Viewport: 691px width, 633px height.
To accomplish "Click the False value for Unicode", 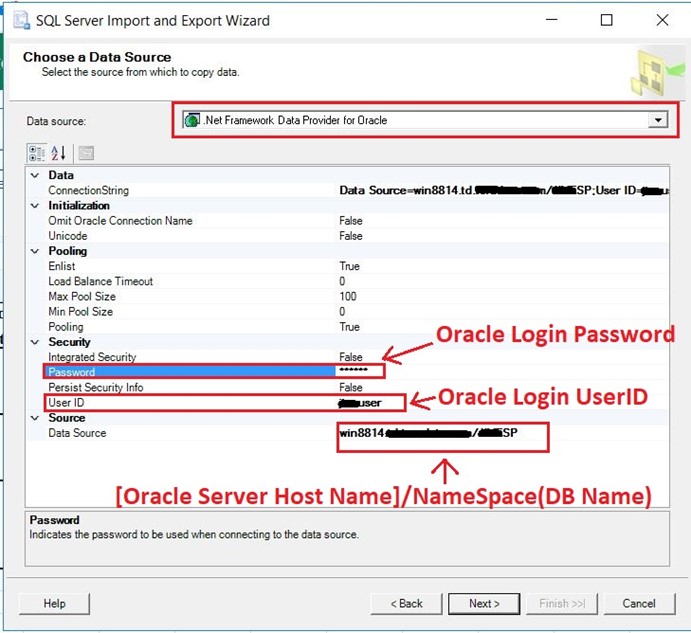I will [x=351, y=236].
